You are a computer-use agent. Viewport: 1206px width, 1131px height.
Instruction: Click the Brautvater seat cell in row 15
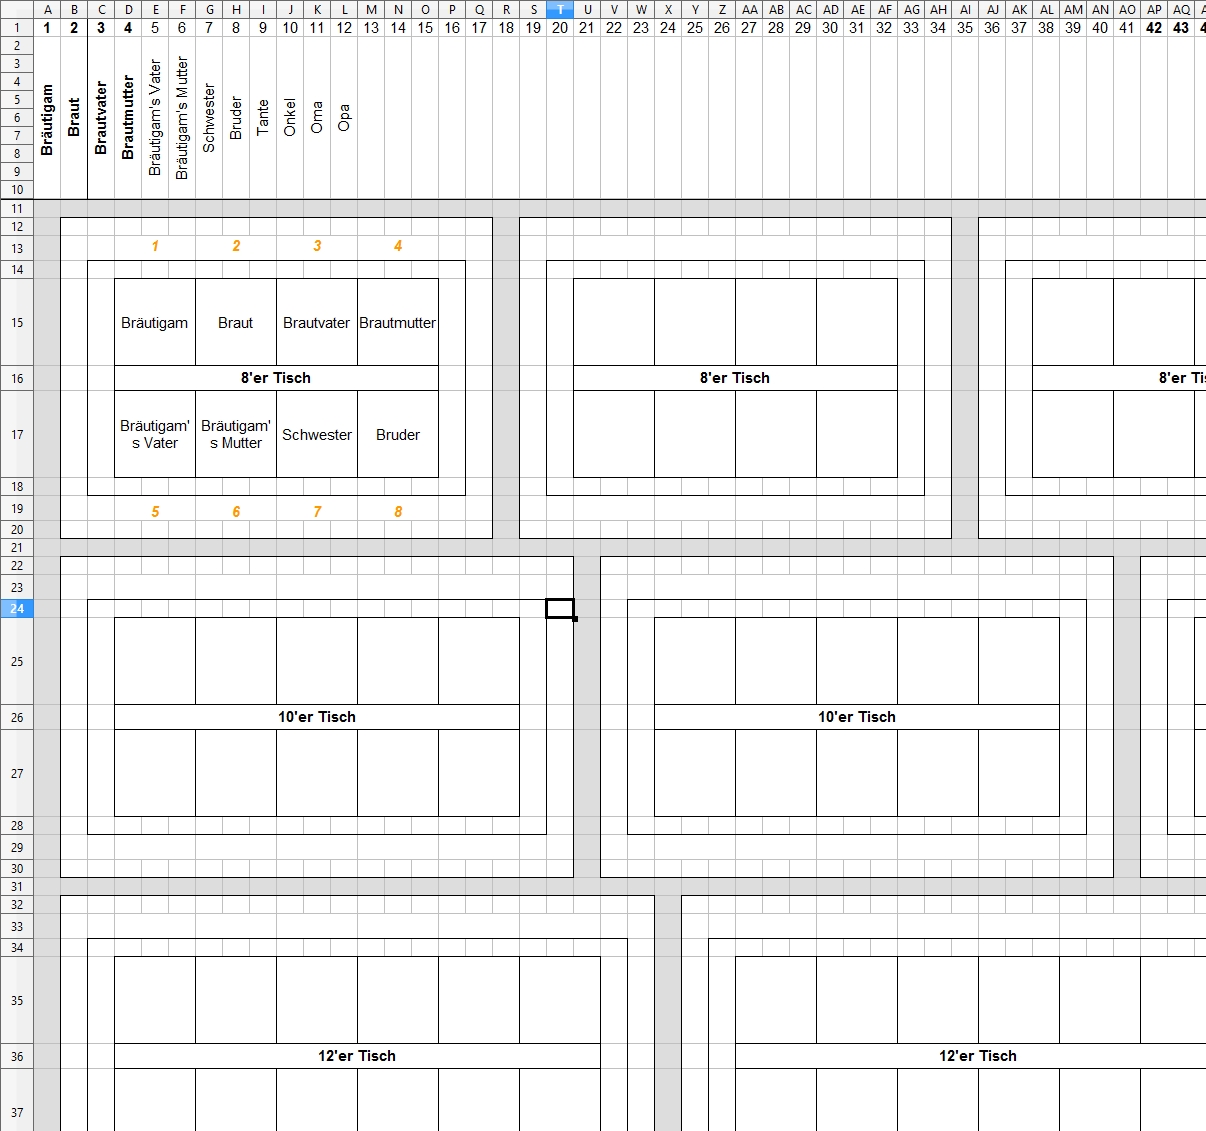316,323
